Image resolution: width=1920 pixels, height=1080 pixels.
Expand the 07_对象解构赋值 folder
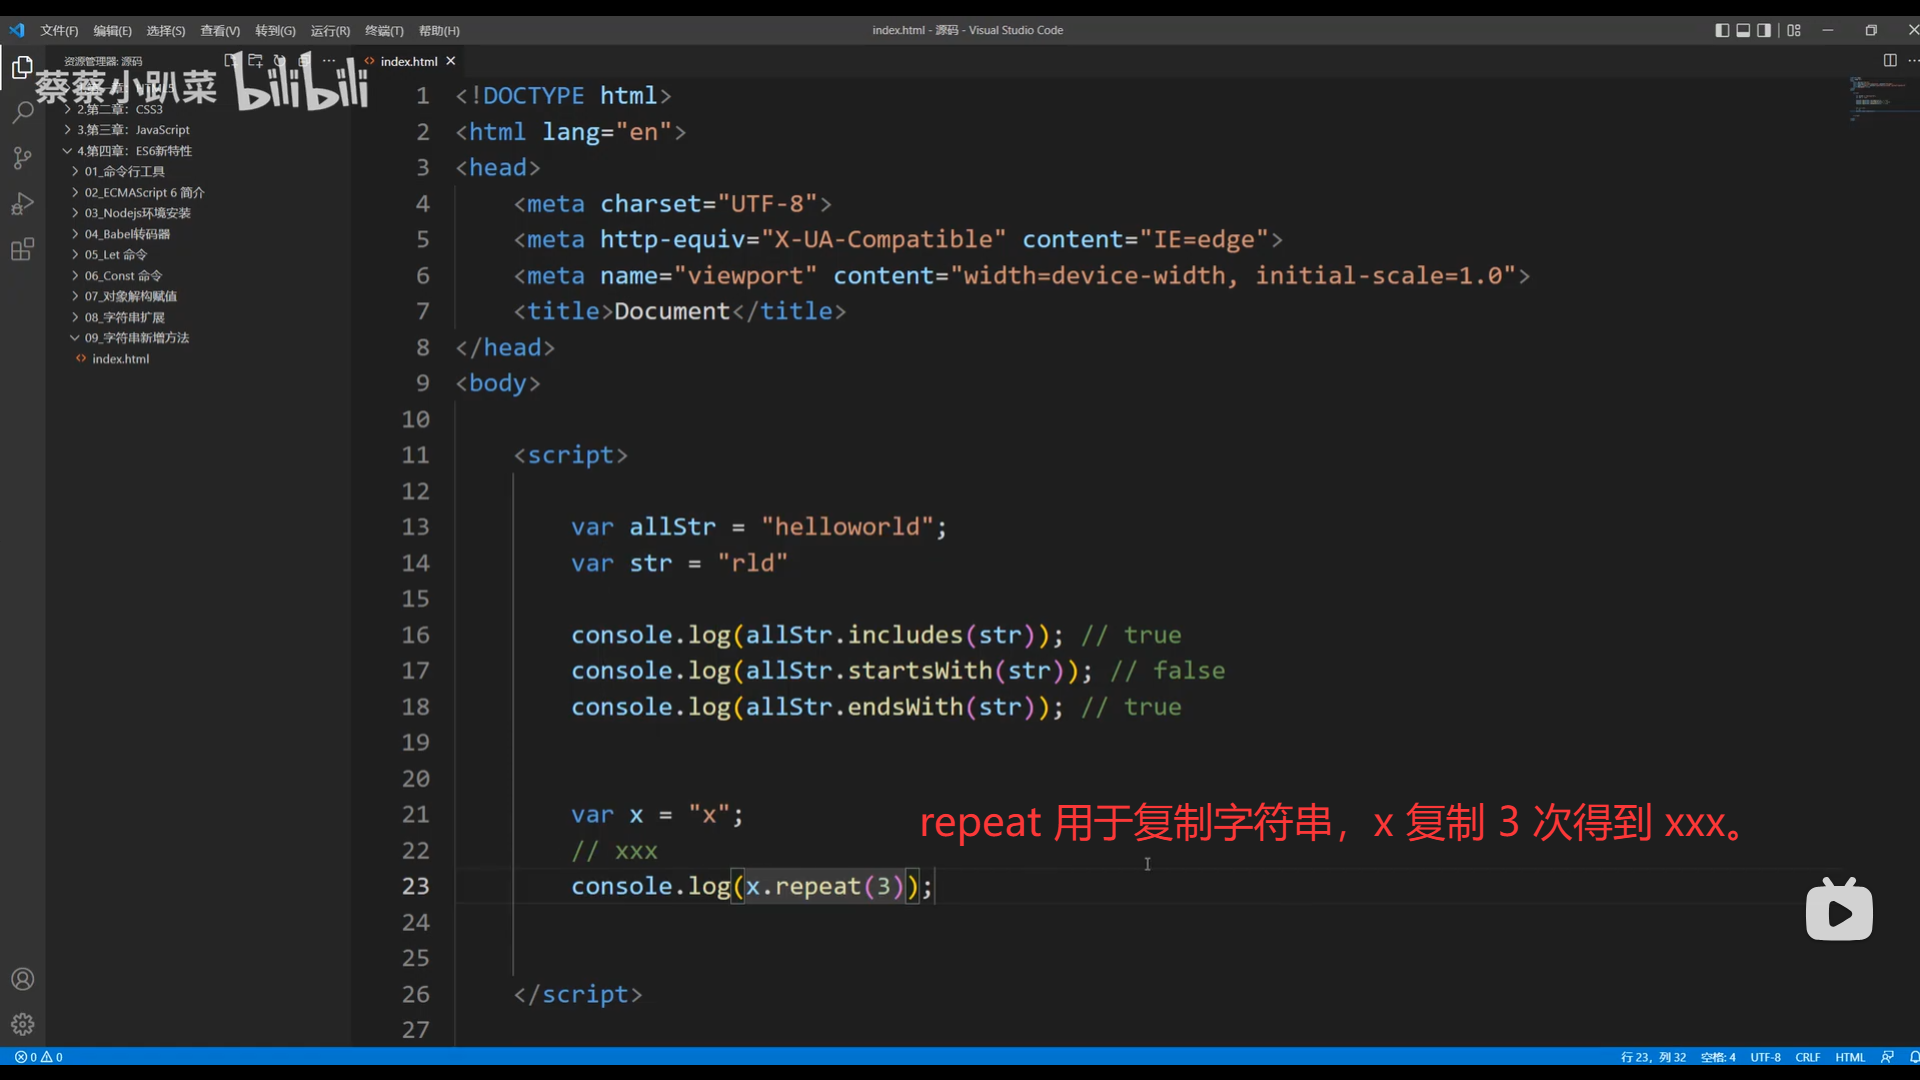point(130,296)
